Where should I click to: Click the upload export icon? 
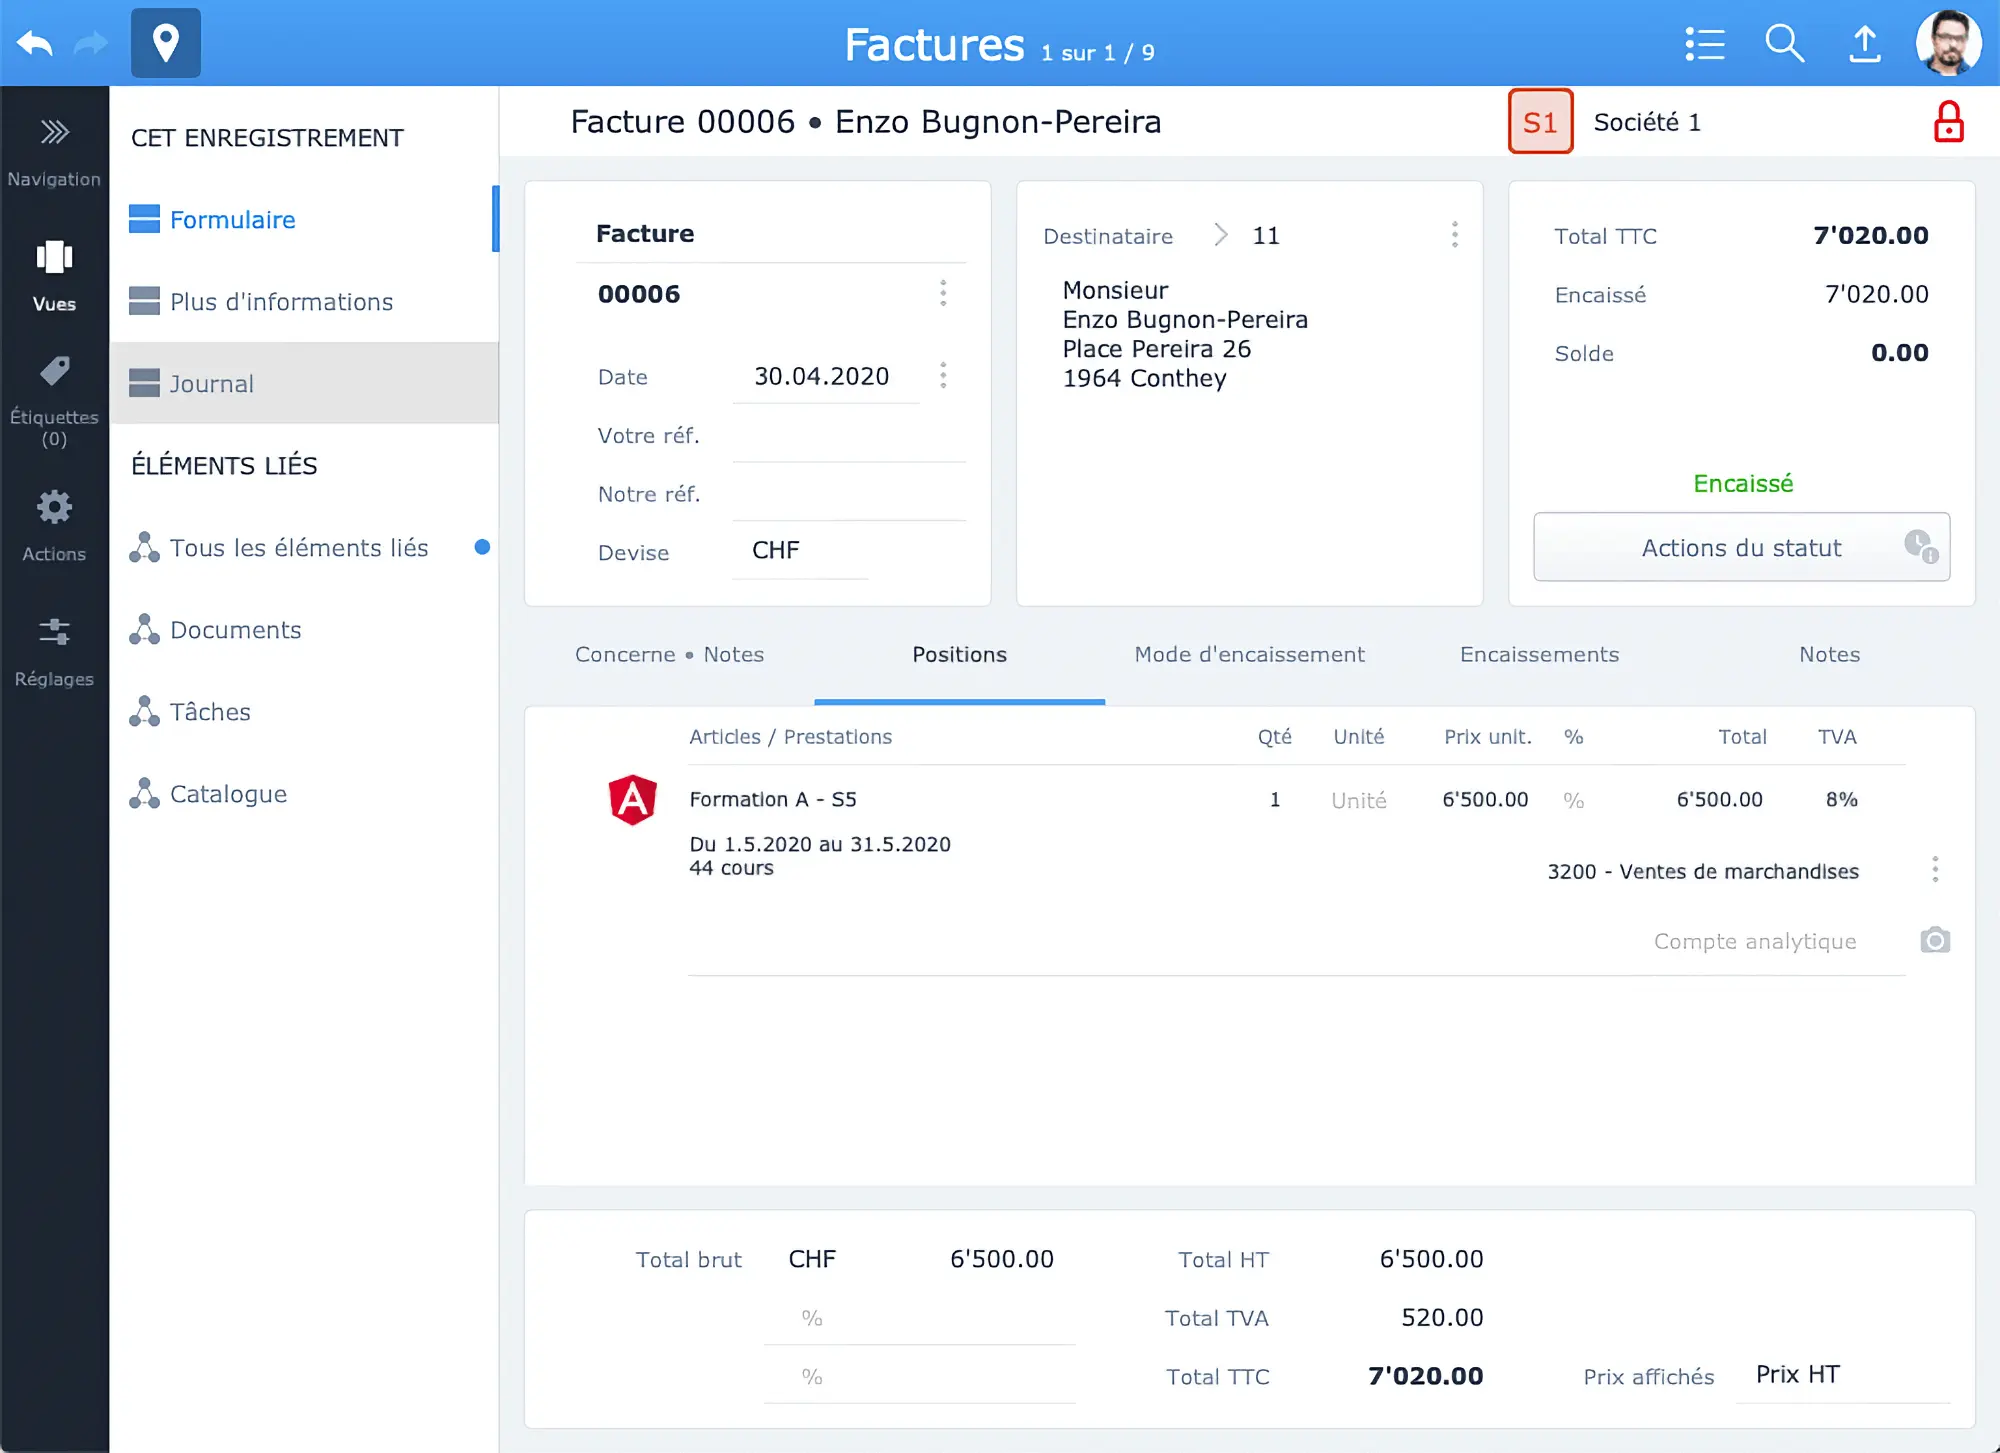pyautogui.click(x=1864, y=44)
